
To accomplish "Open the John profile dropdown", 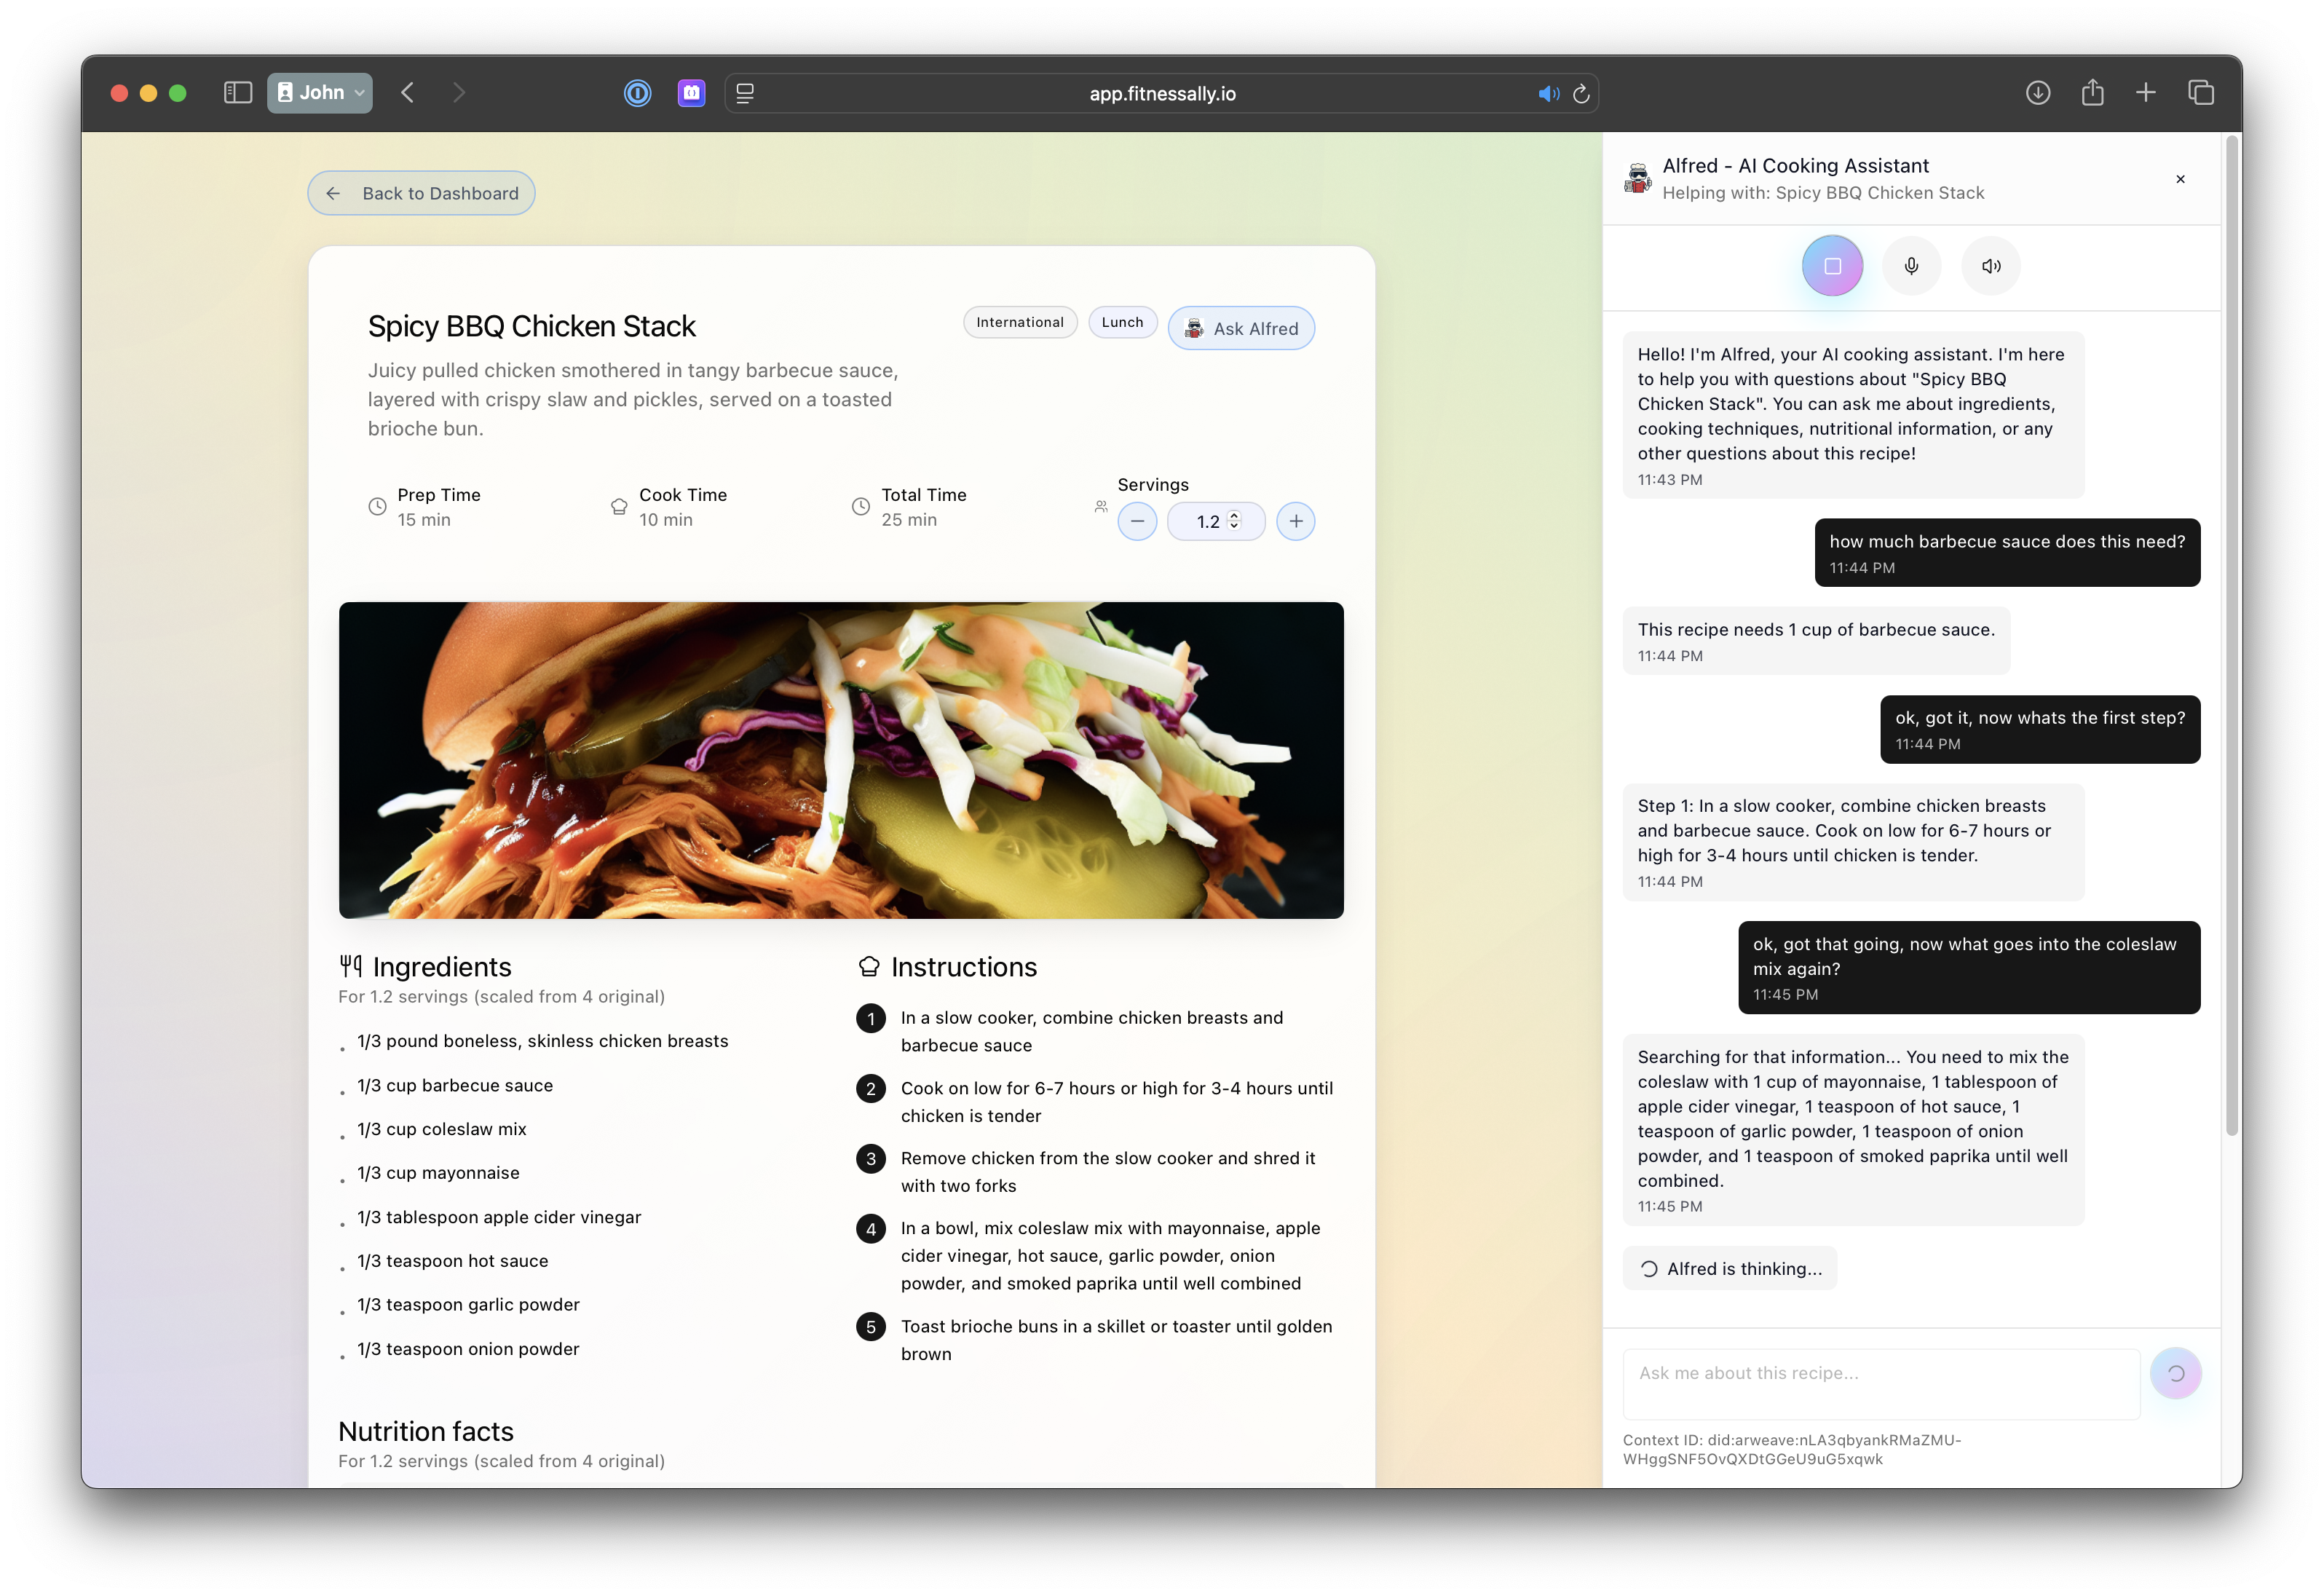I will click(320, 93).
